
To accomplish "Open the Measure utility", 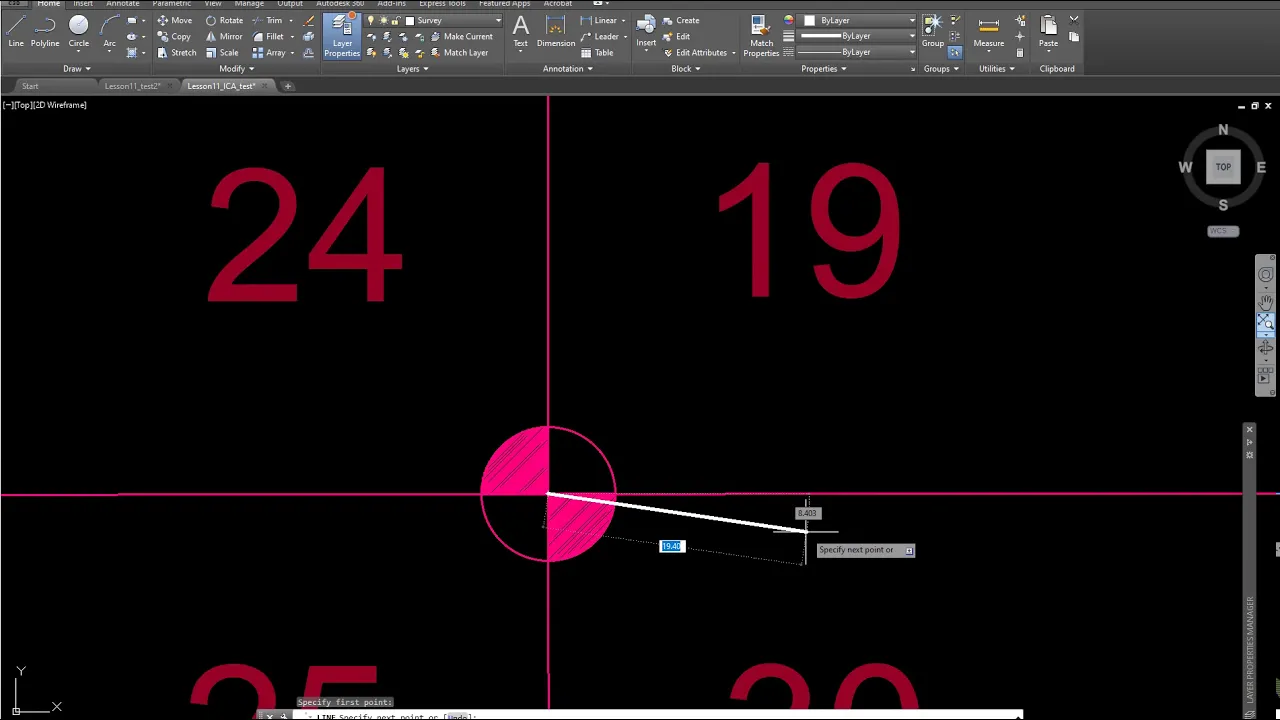I will [988, 31].
